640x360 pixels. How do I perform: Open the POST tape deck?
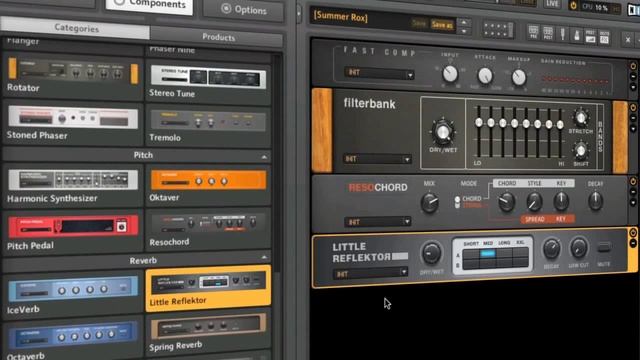(548, 33)
